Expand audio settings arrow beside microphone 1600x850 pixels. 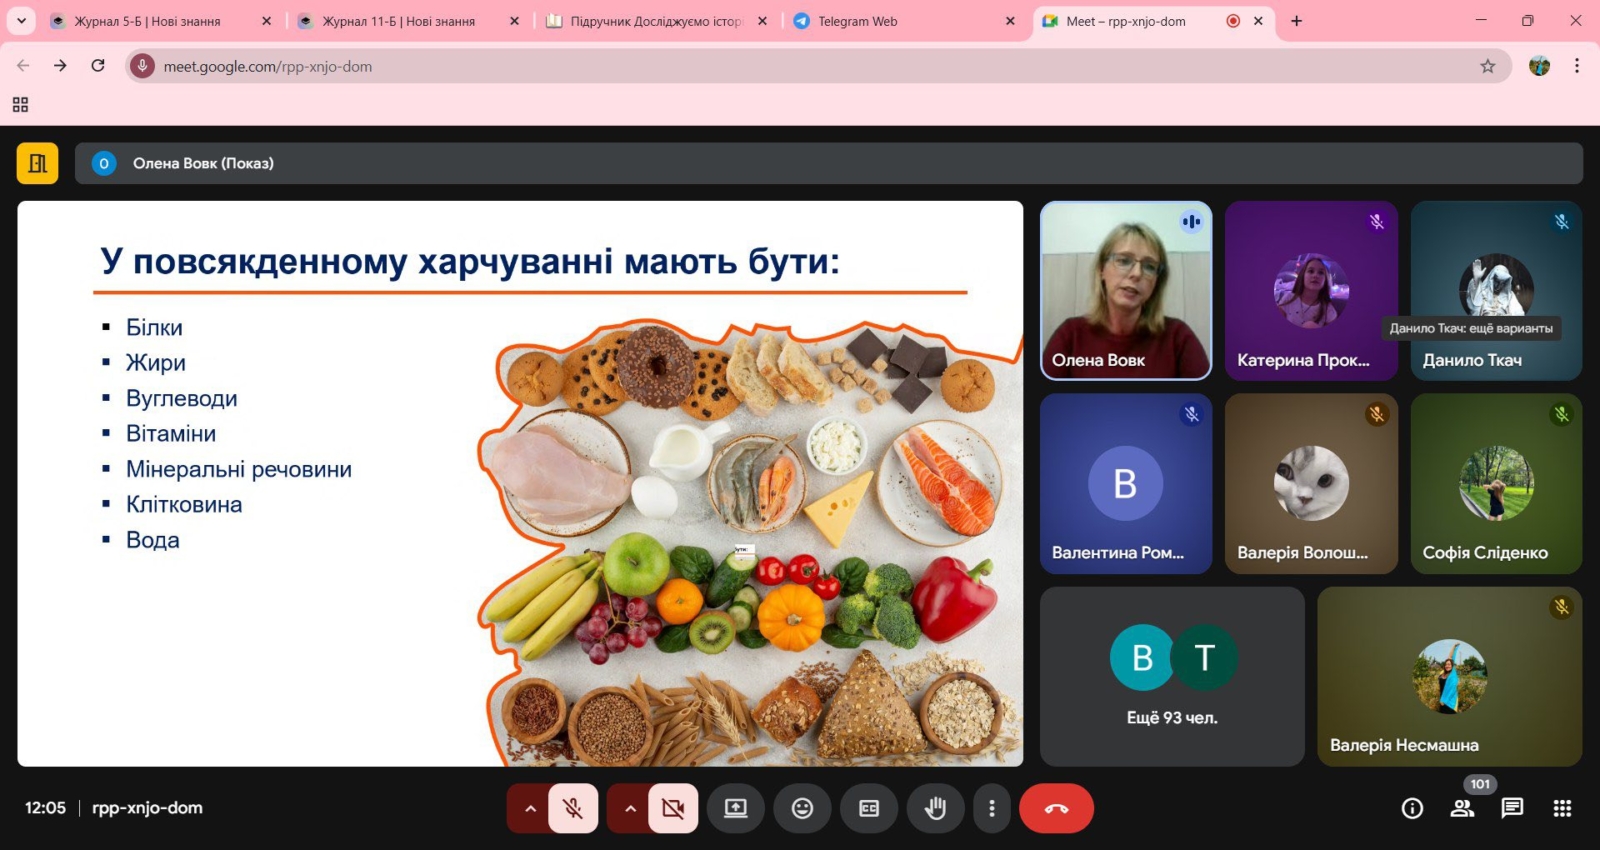(530, 808)
